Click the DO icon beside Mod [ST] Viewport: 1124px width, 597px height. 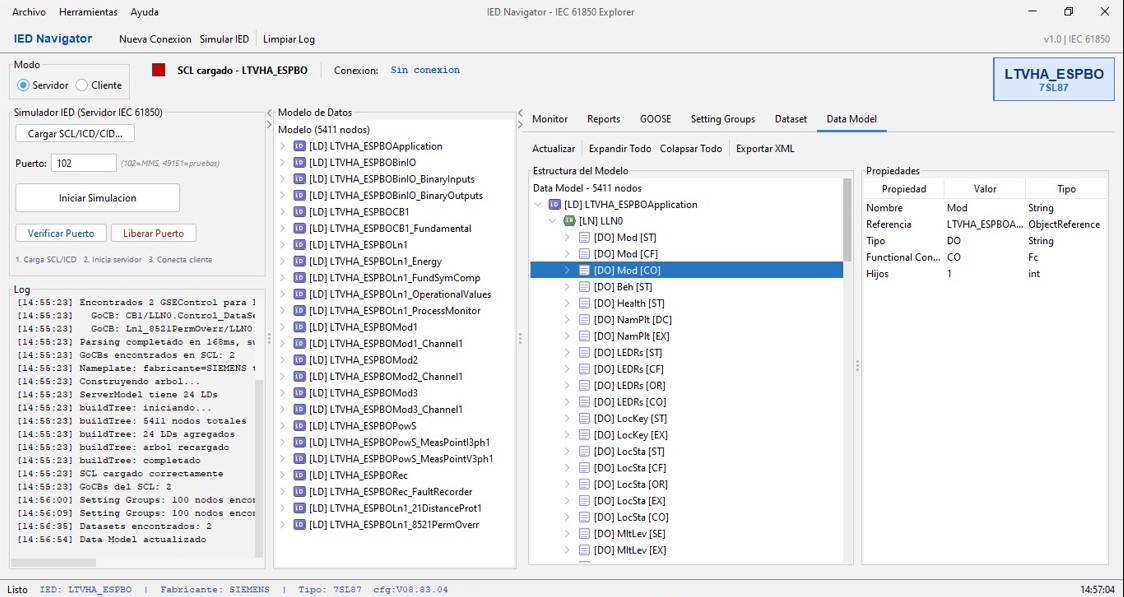pyautogui.click(x=584, y=237)
